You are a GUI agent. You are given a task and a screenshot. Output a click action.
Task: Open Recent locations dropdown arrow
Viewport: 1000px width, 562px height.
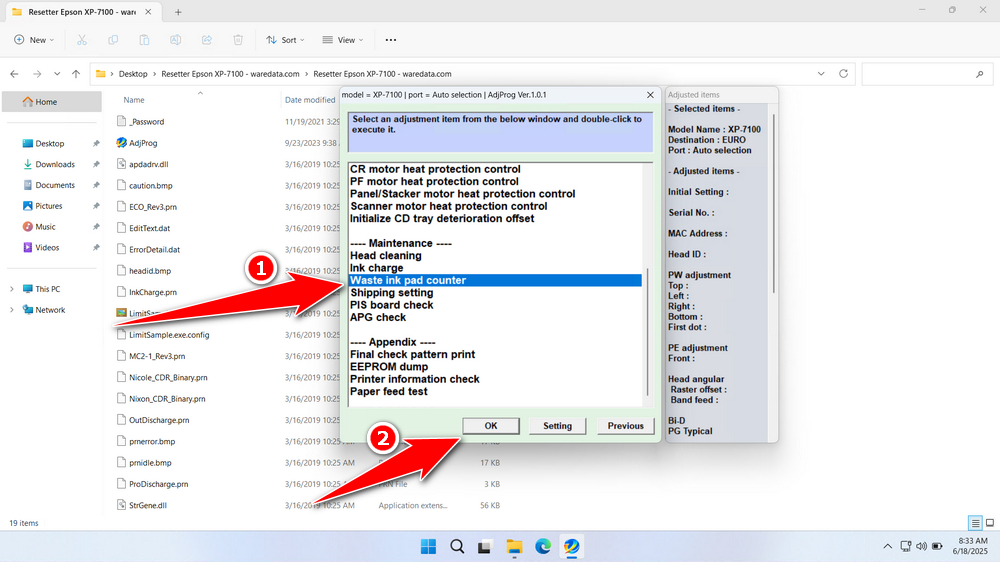57,74
